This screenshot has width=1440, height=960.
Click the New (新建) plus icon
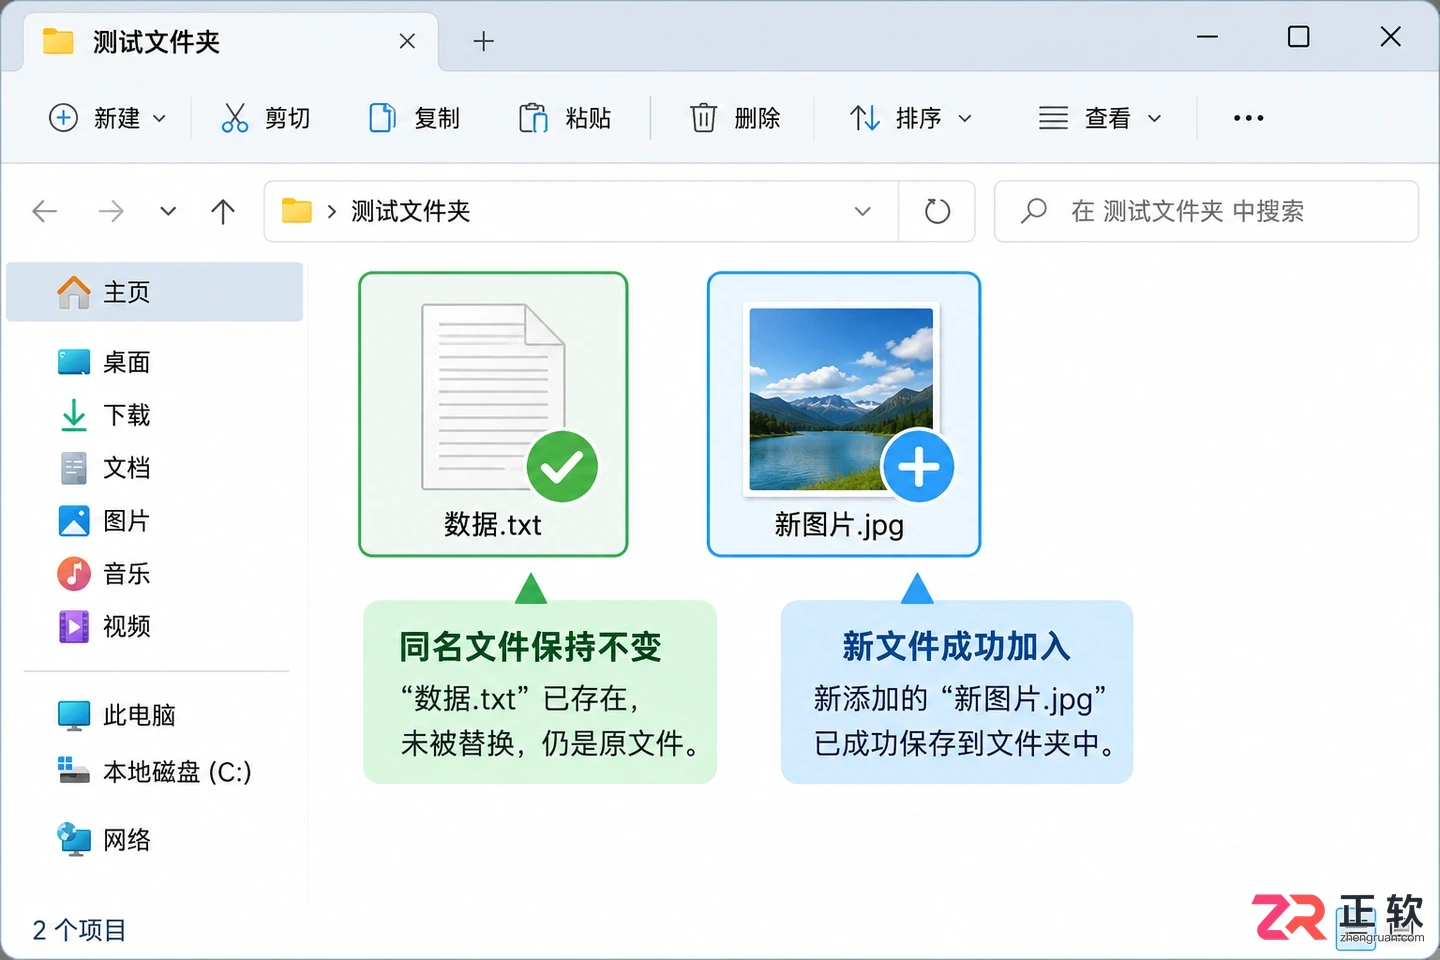(x=63, y=118)
